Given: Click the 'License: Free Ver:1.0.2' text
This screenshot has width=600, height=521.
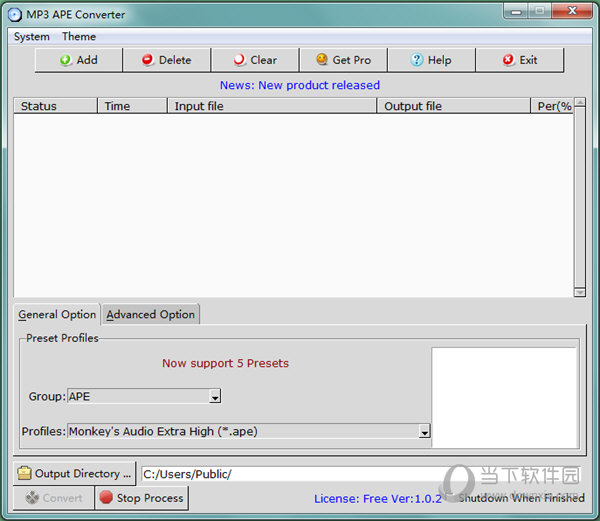Looking at the screenshot, I should coord(378,498).
